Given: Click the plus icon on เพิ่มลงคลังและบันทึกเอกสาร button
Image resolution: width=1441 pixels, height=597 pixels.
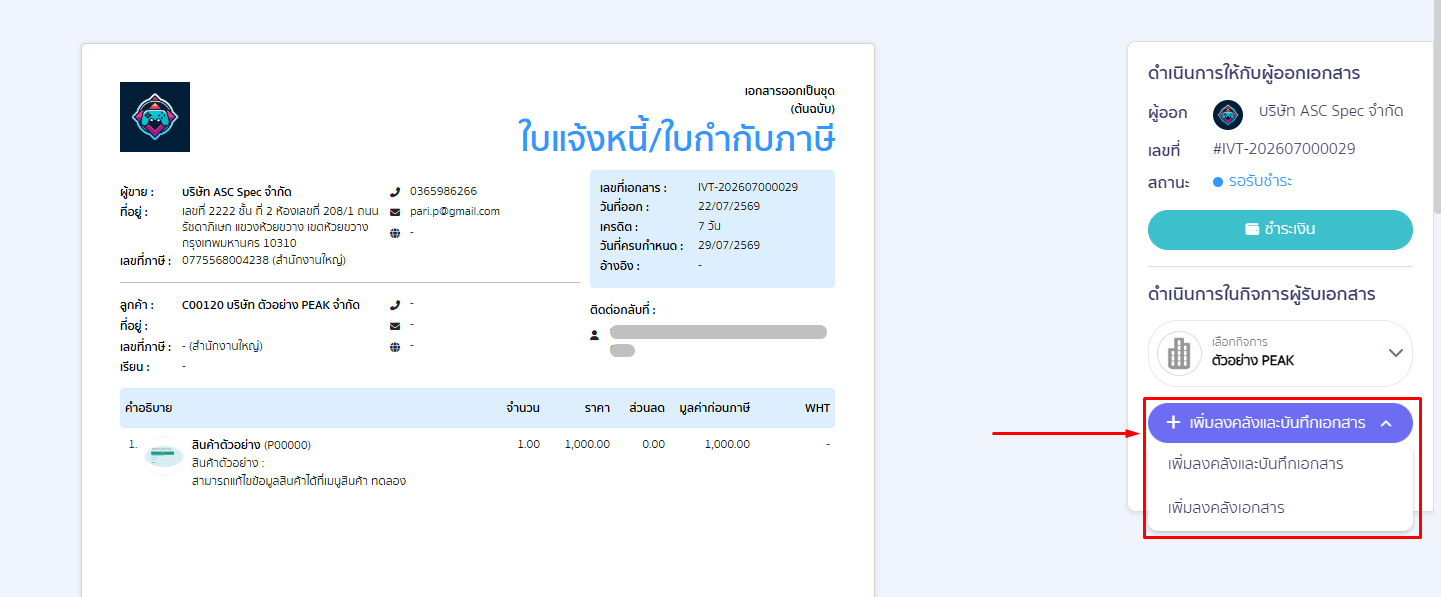Looking at the screenshot, I should coord(1174,423).
